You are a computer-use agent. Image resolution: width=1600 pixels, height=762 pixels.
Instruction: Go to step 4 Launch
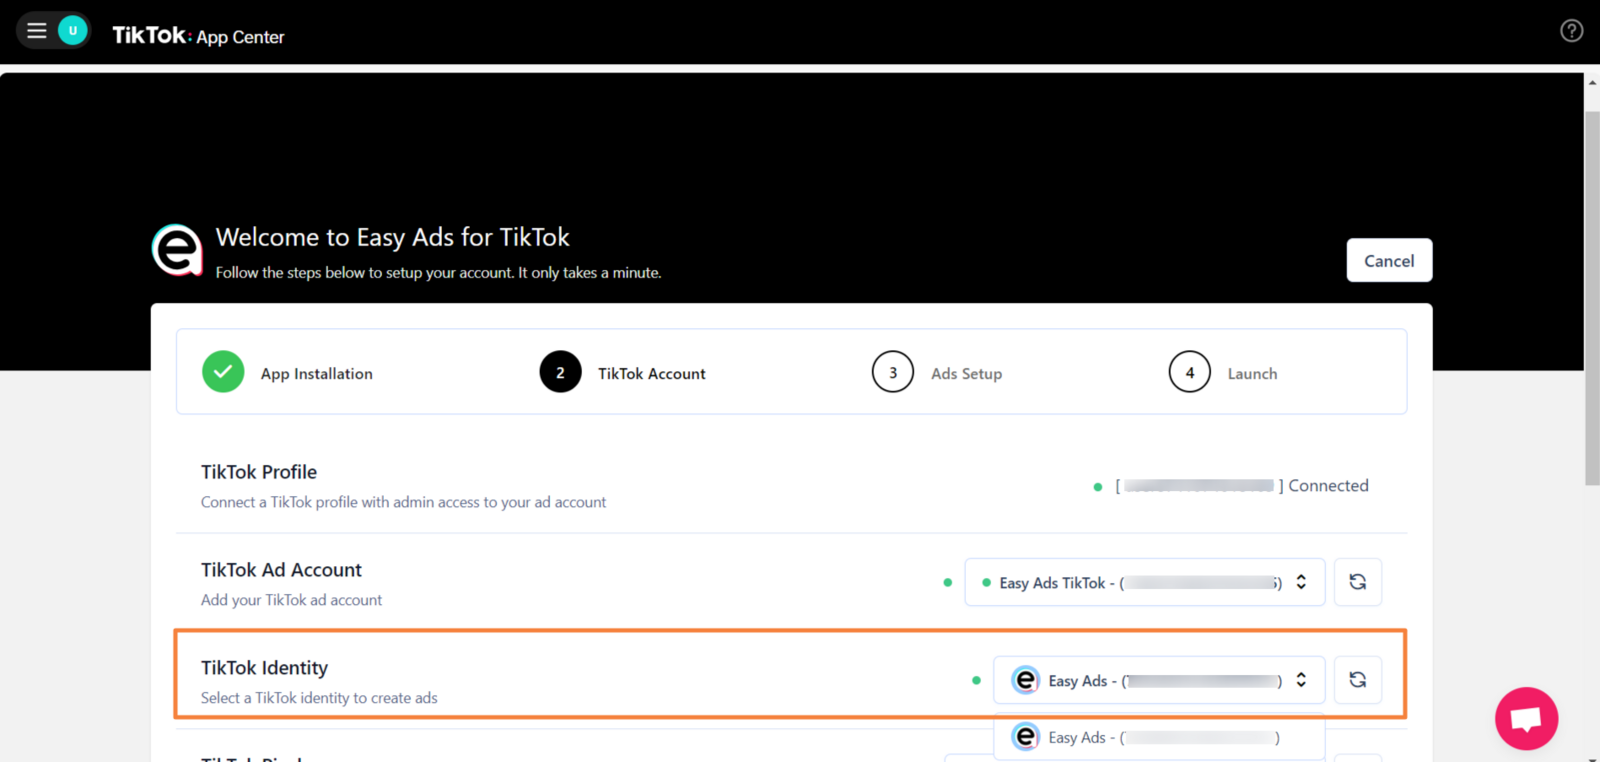pyautogui.click(x=1223, y=373)
